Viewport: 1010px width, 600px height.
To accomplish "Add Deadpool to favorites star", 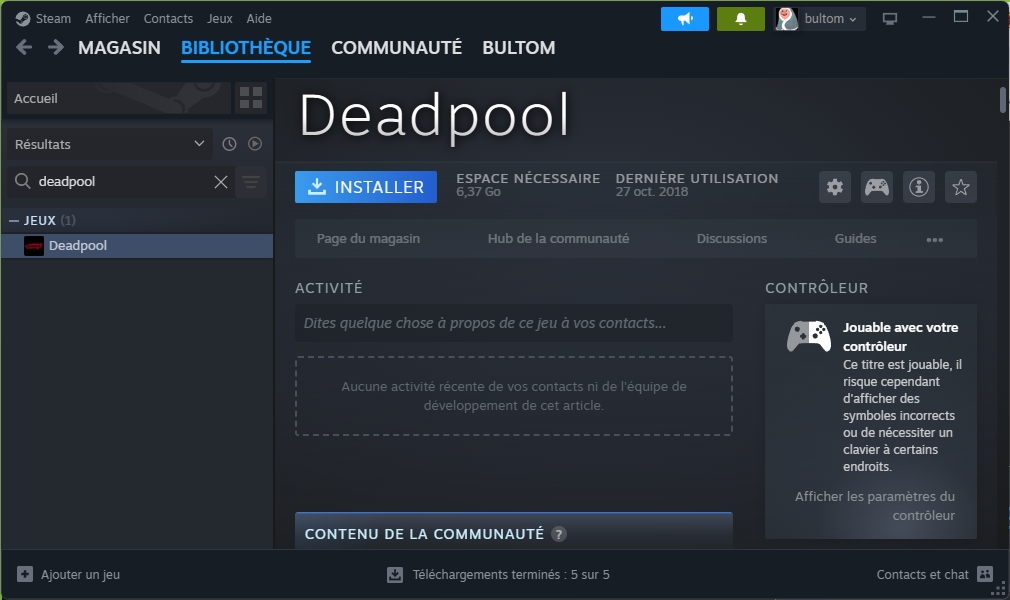I will [x=961, y=187].
